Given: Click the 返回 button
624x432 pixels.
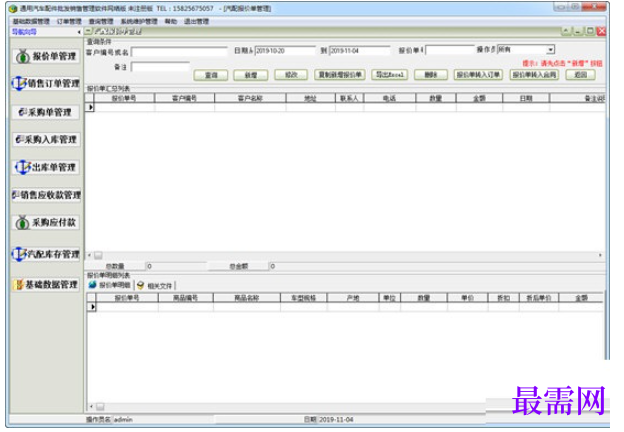Looking at the screenshot, I should 581,74.
